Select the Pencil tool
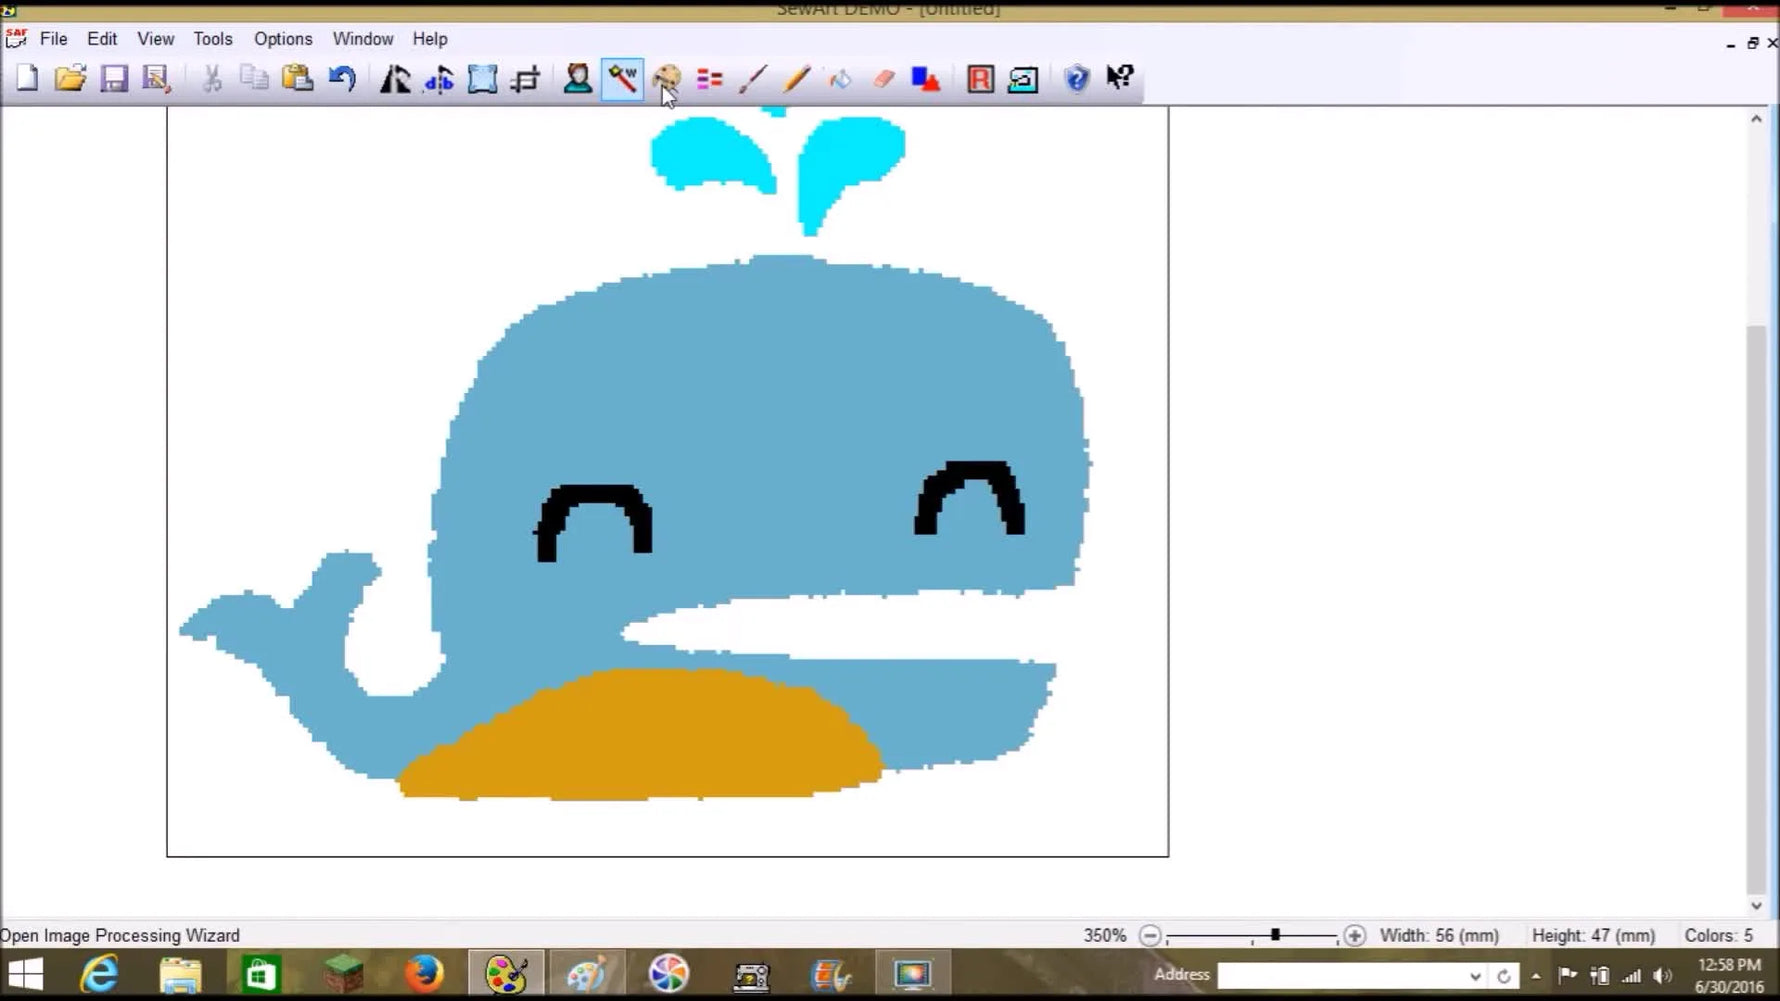Viewport: 1780px width, 1001px height. pos(796,78)
